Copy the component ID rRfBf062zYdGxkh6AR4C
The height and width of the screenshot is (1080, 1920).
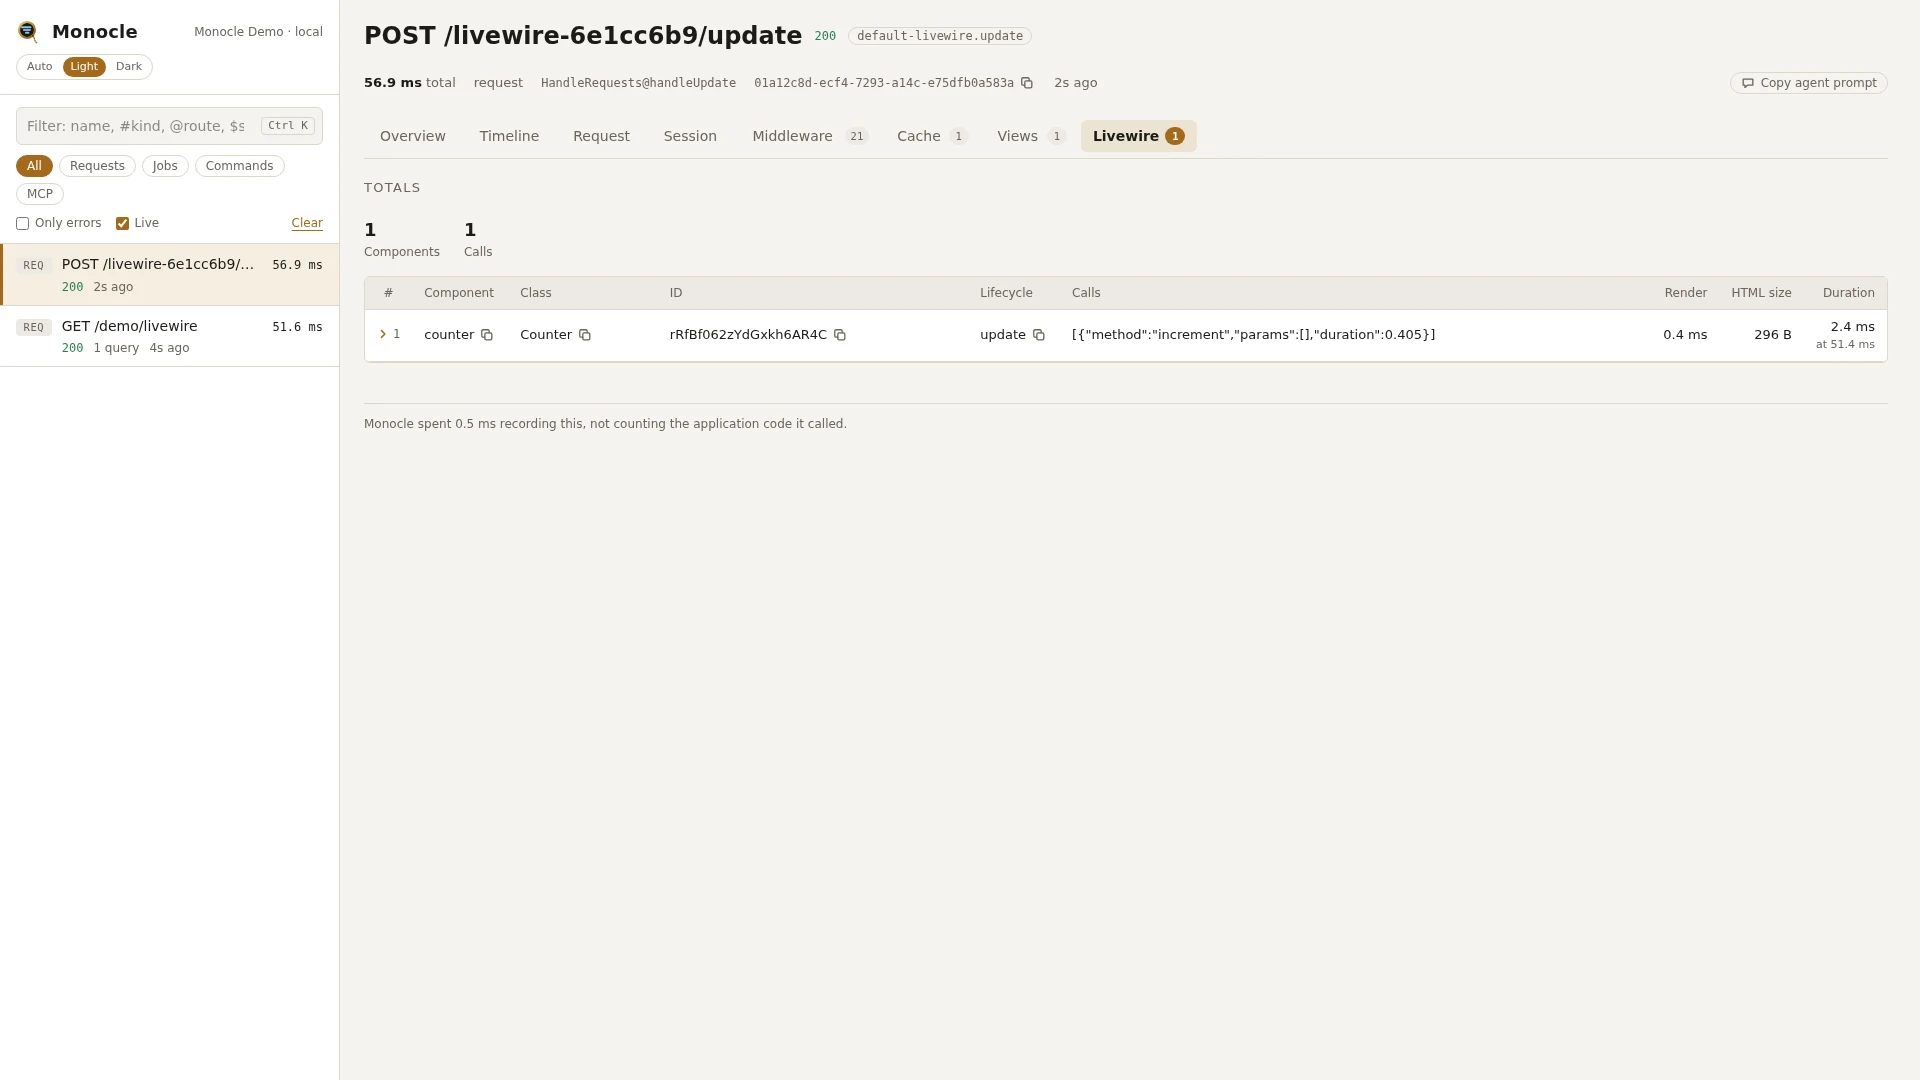pos(840,335)
